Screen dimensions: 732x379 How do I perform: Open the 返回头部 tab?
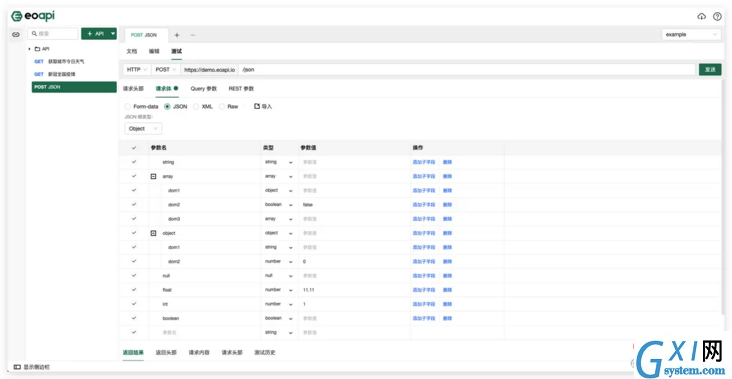coord(166,352)
